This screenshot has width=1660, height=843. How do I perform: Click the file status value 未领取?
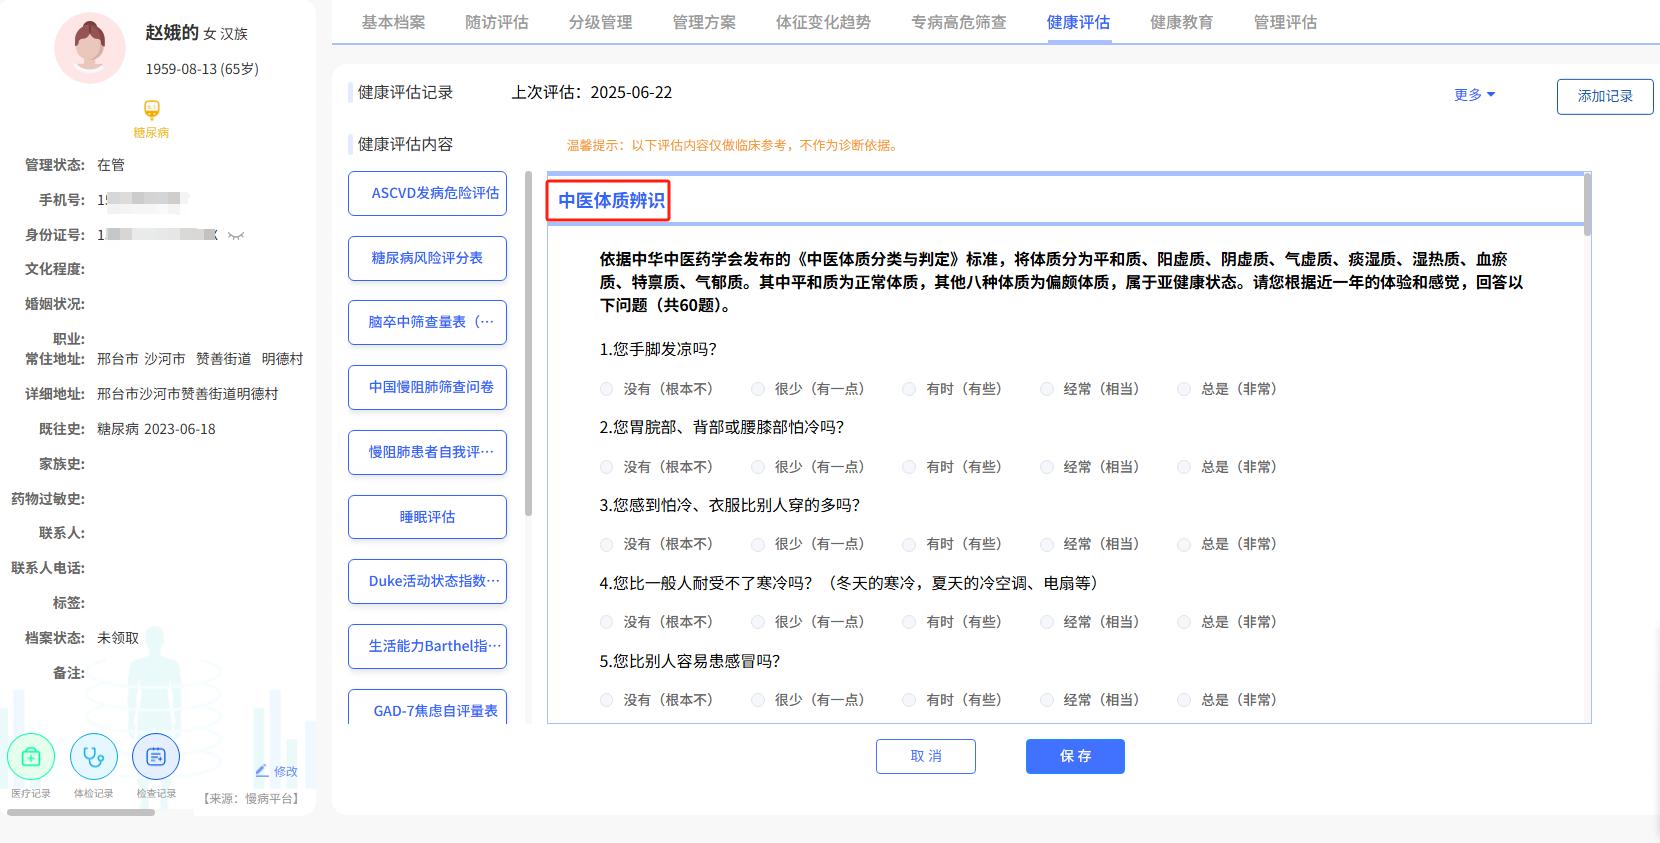click(x=118, y=638)
